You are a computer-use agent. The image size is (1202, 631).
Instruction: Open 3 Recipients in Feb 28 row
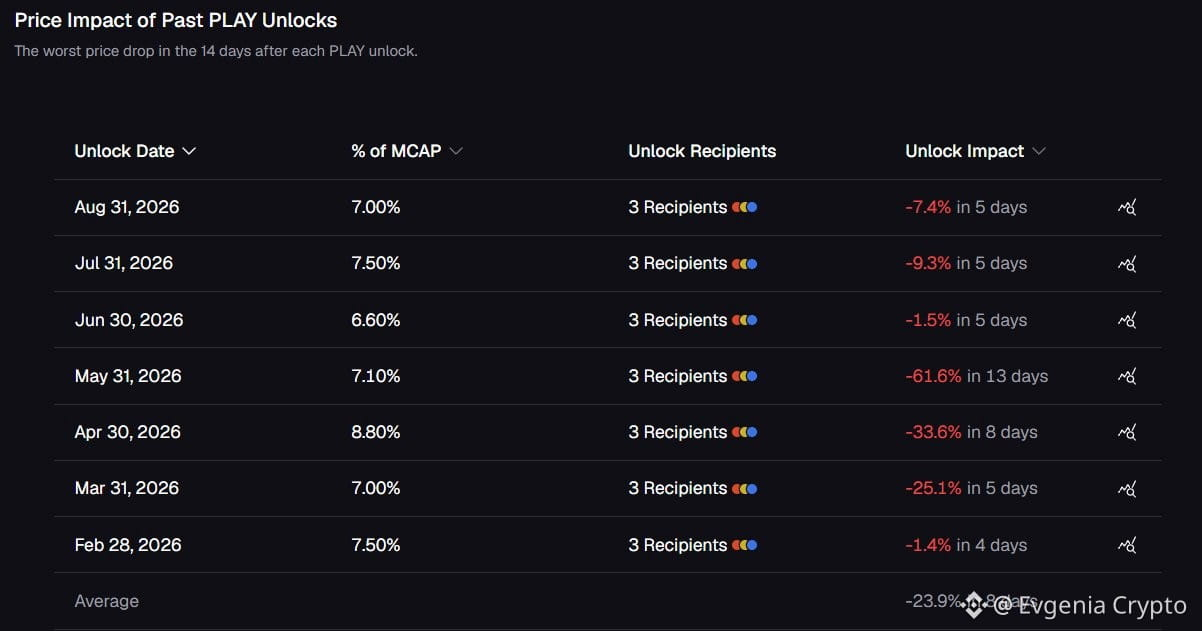(677, 545)
